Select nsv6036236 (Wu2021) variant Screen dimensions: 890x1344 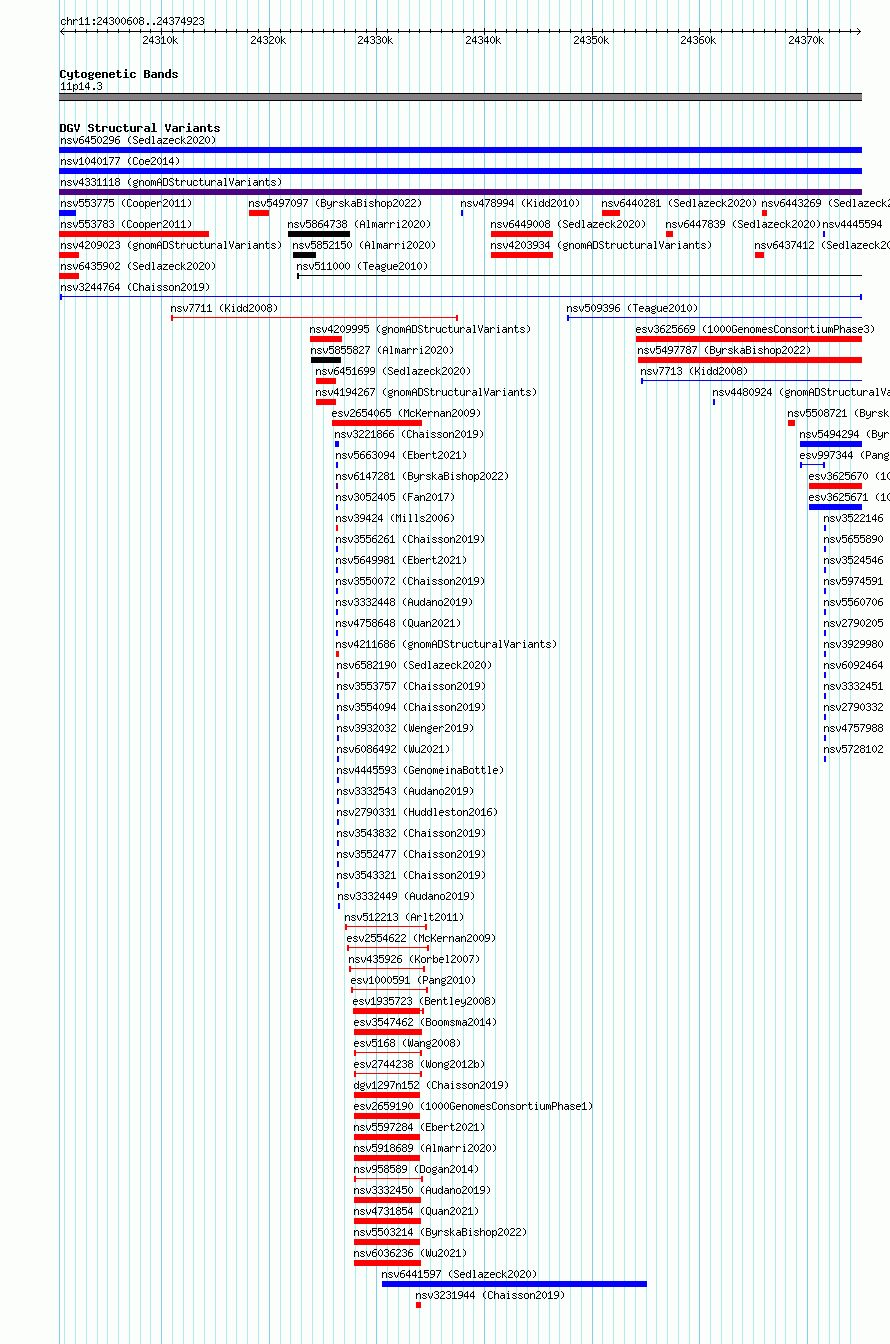click(411, 1253)
